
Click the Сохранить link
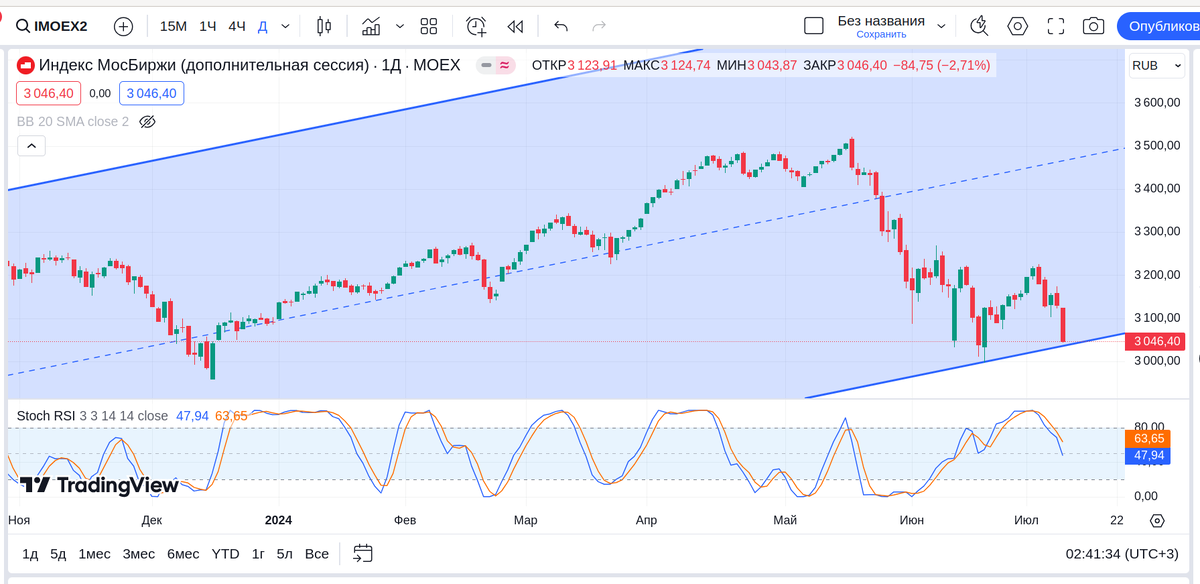(881, 34)
